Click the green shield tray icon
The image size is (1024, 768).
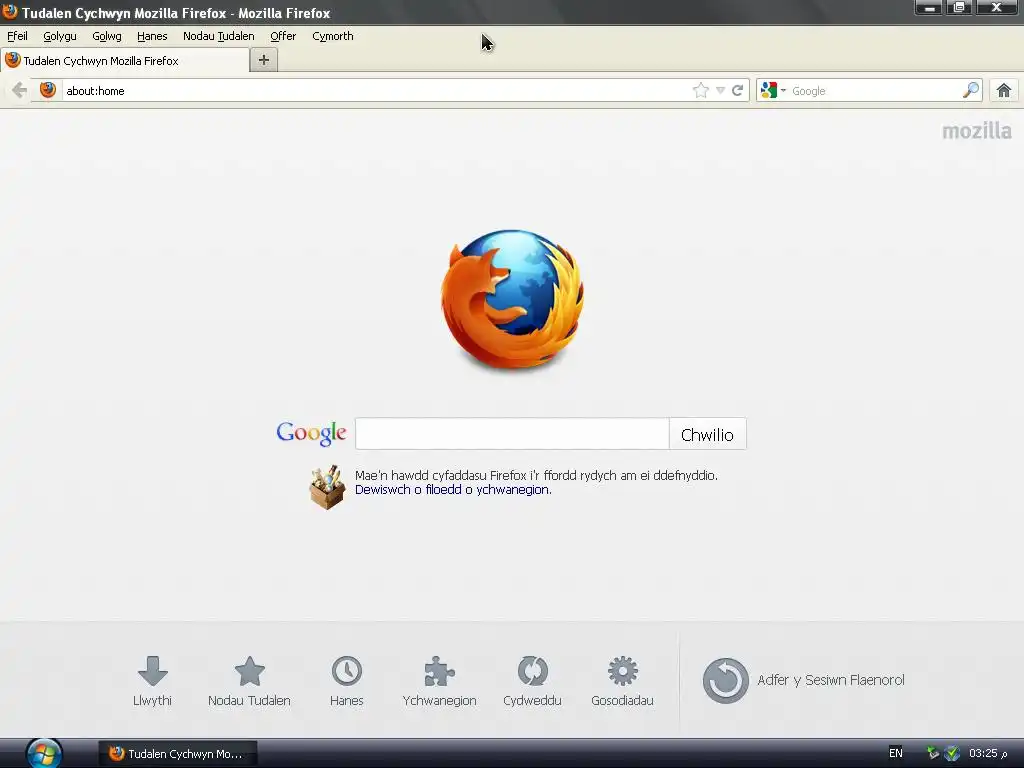[952, 753]
